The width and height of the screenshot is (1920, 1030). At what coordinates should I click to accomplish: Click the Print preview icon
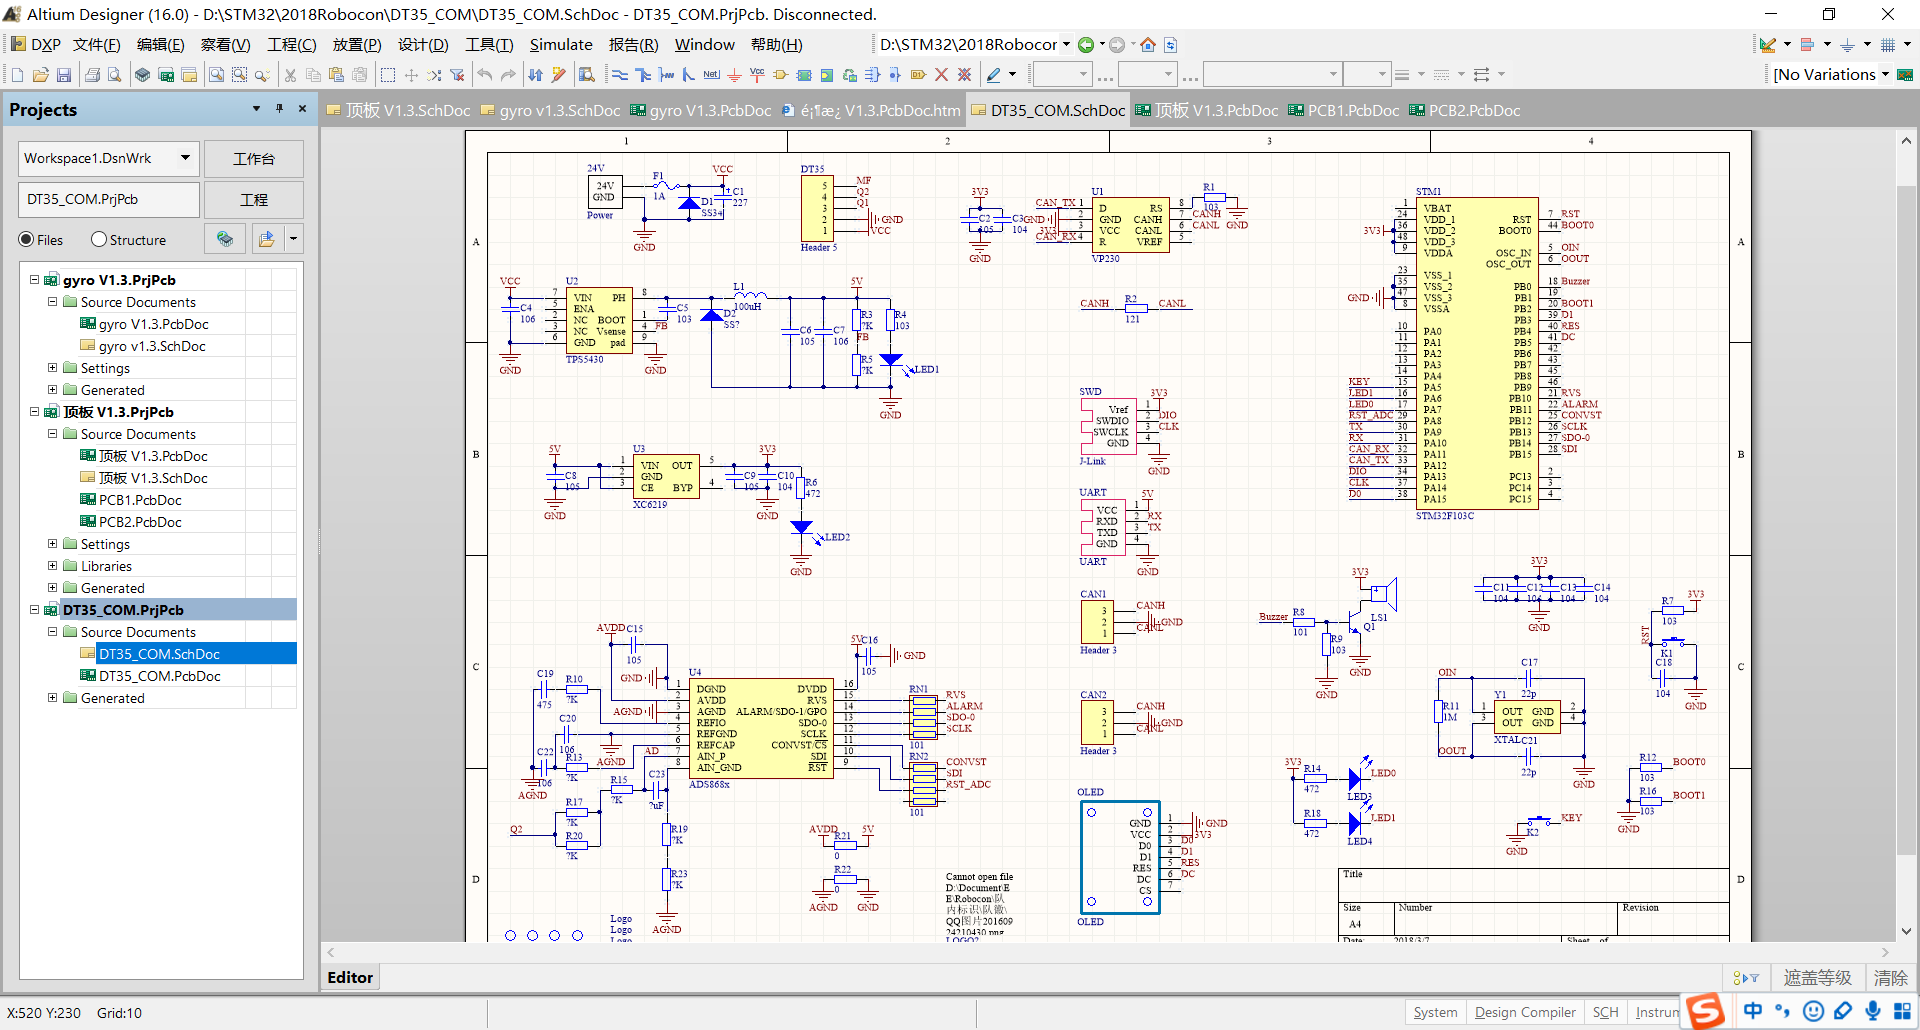point(115,75)
